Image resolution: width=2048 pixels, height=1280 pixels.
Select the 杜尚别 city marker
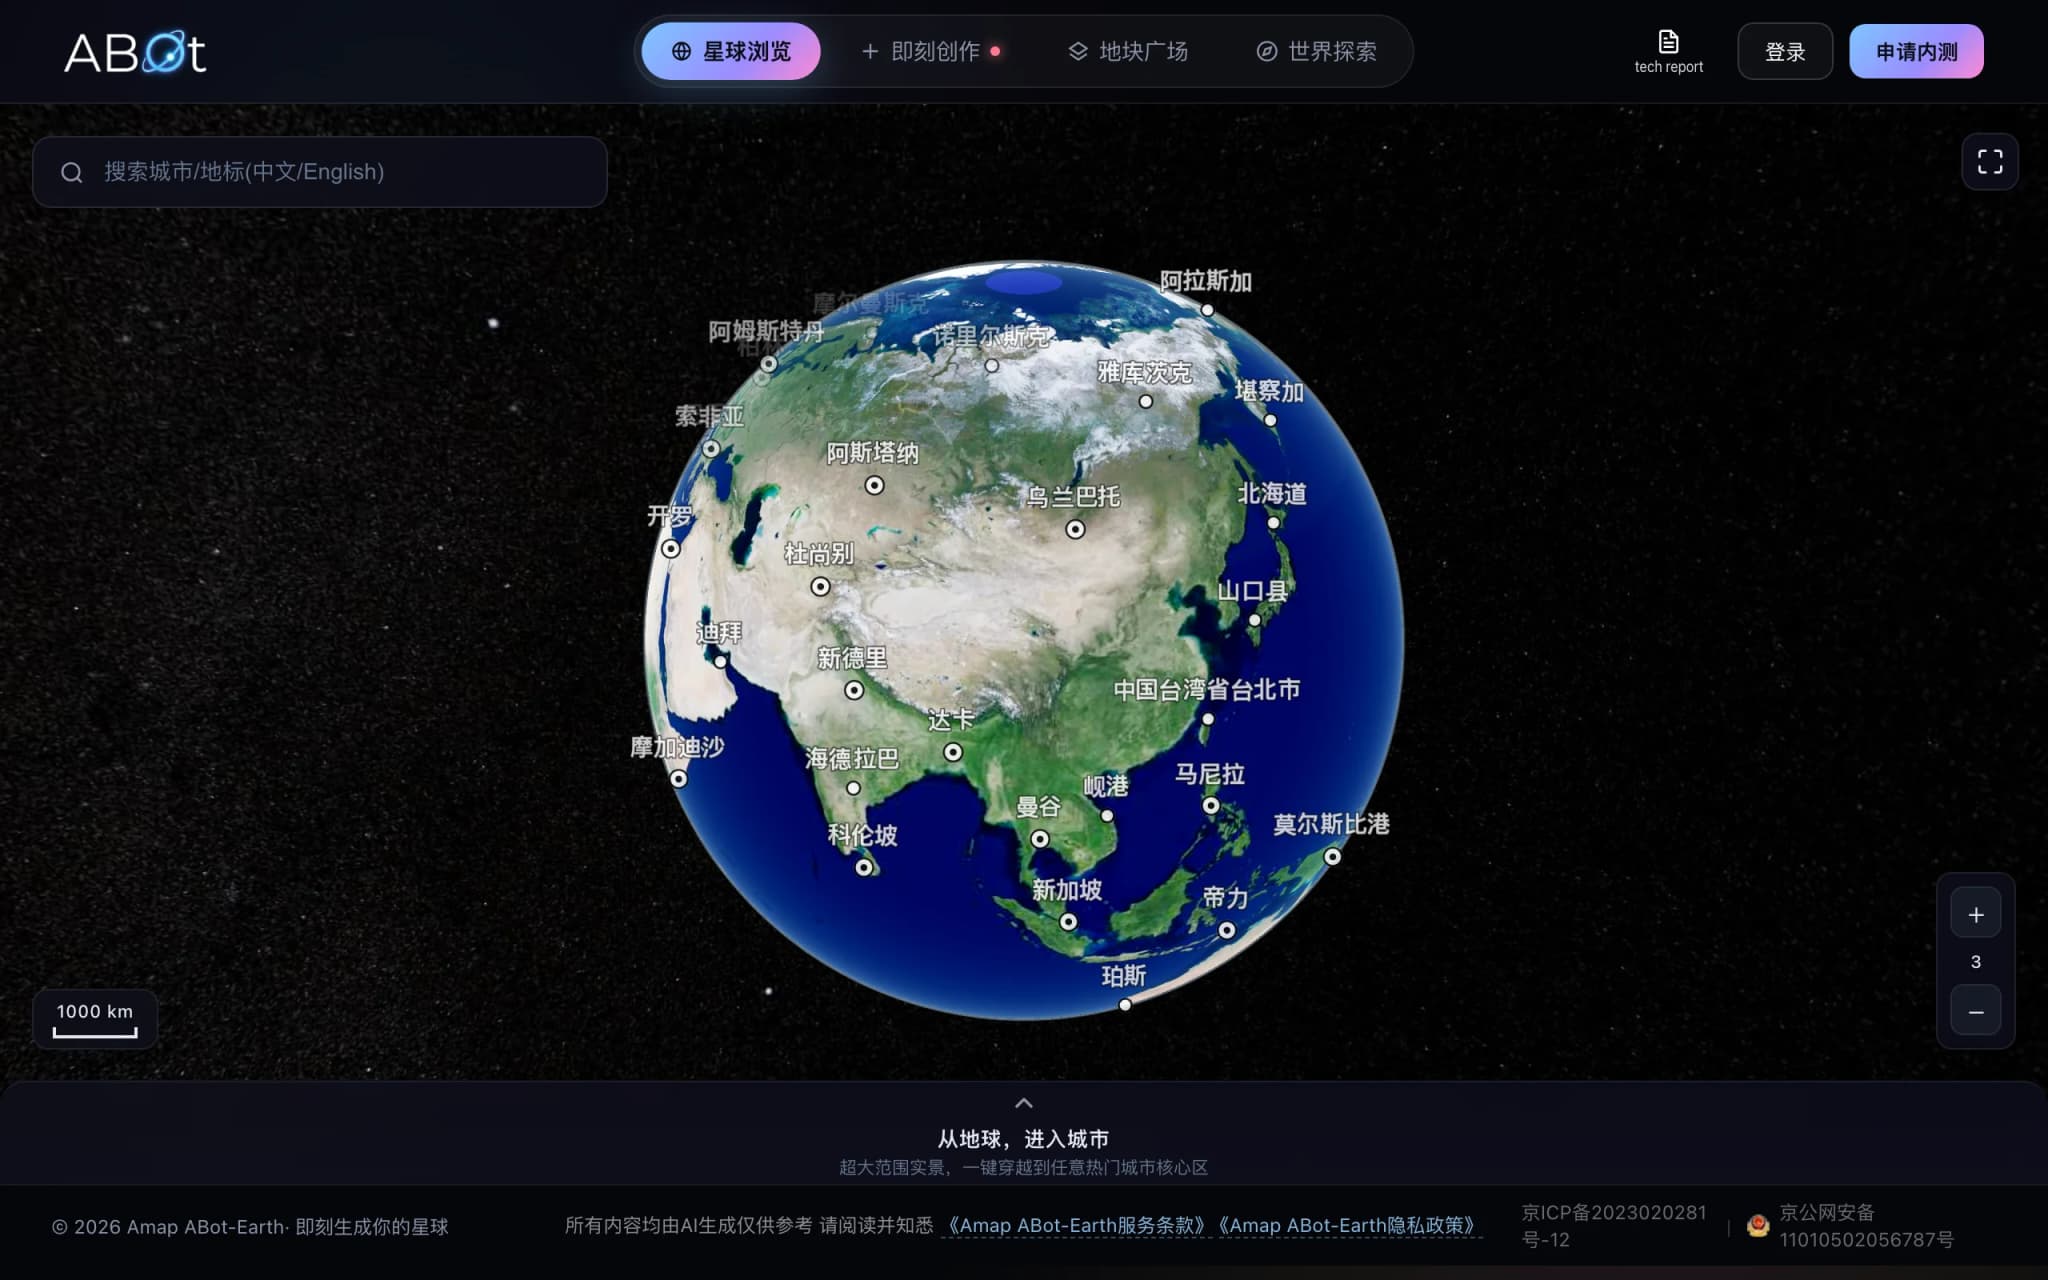click(x=820, y=587)
